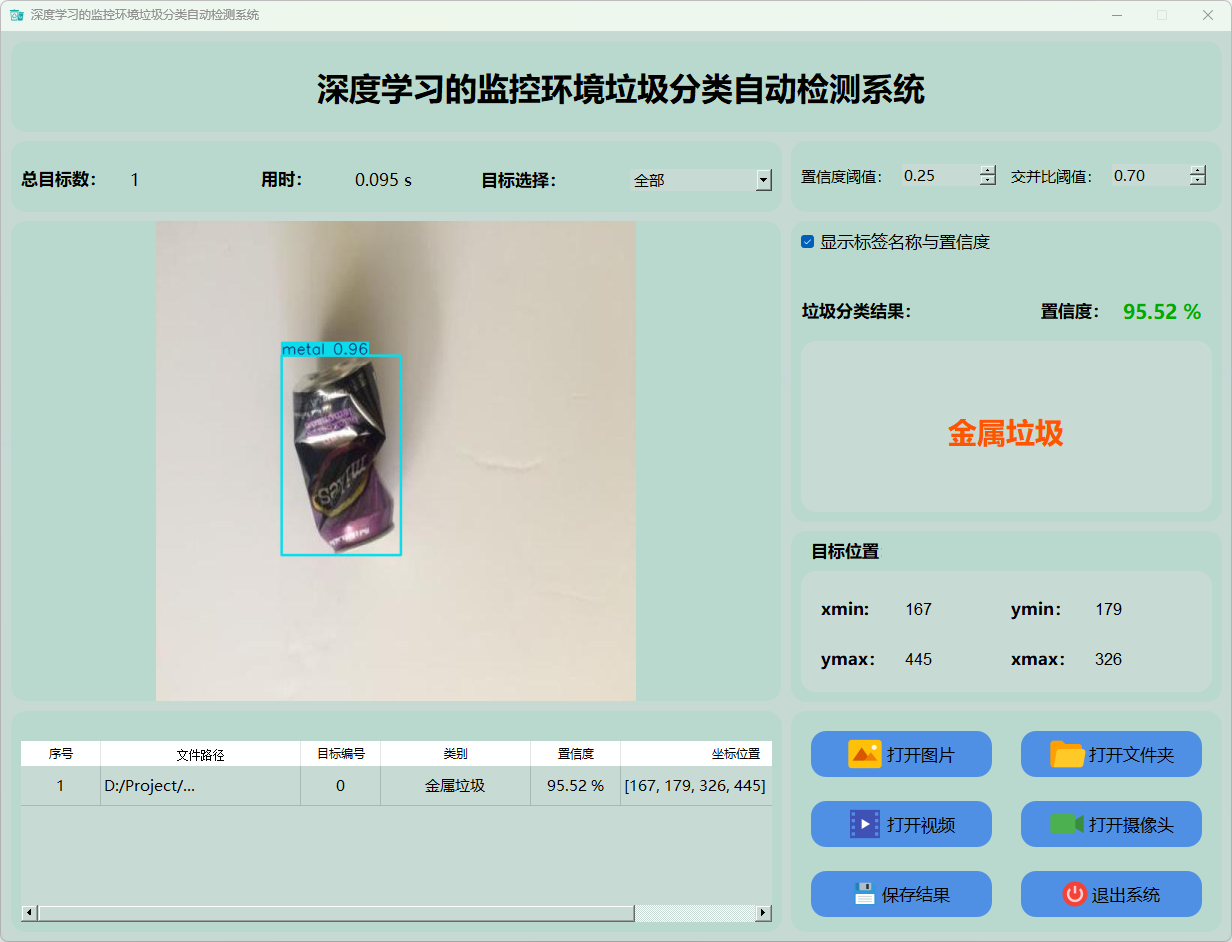Click the 置信度阈值 input field showing 0.25
1232x942 pixels.
click(x=940, y=176)
